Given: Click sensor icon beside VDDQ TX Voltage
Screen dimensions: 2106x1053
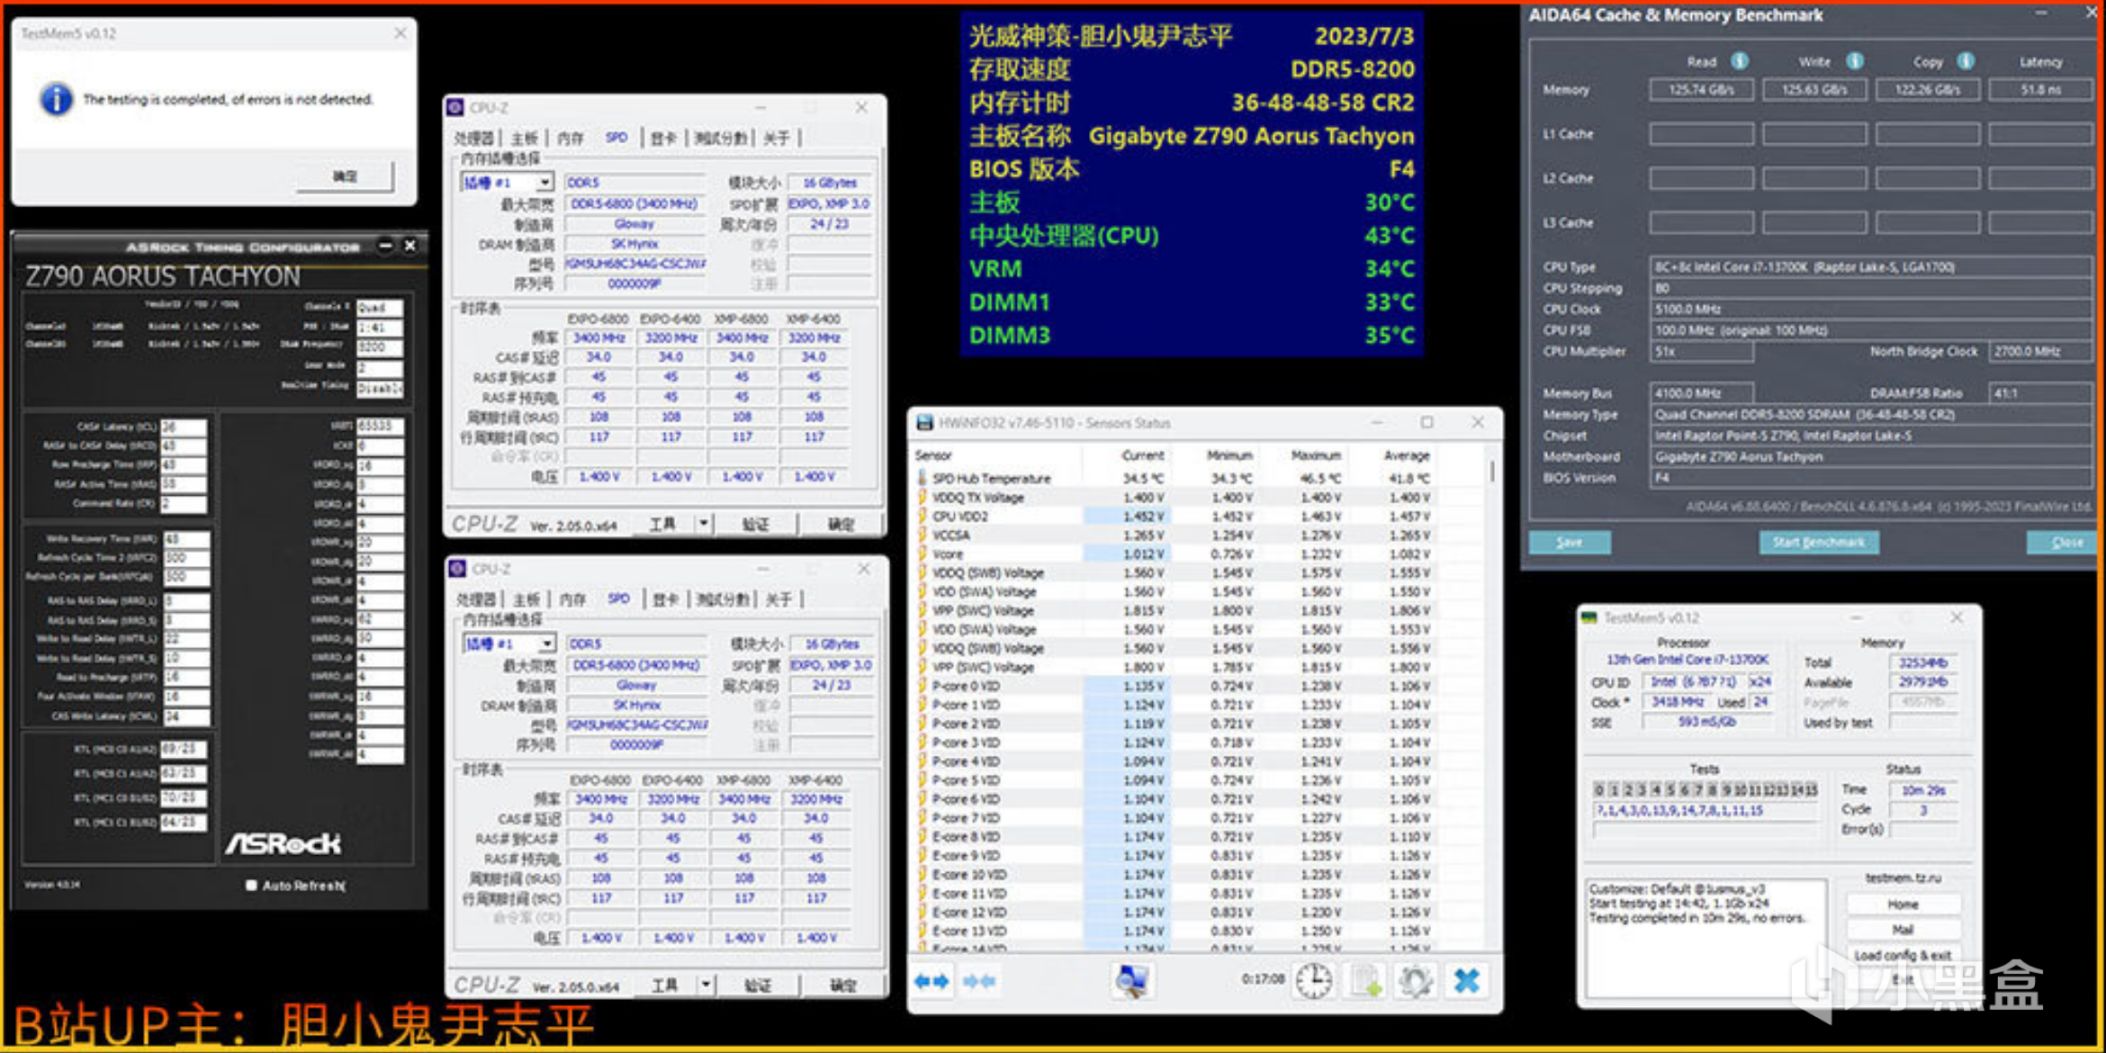Looking at the screenshot, I should pos(922,497).
